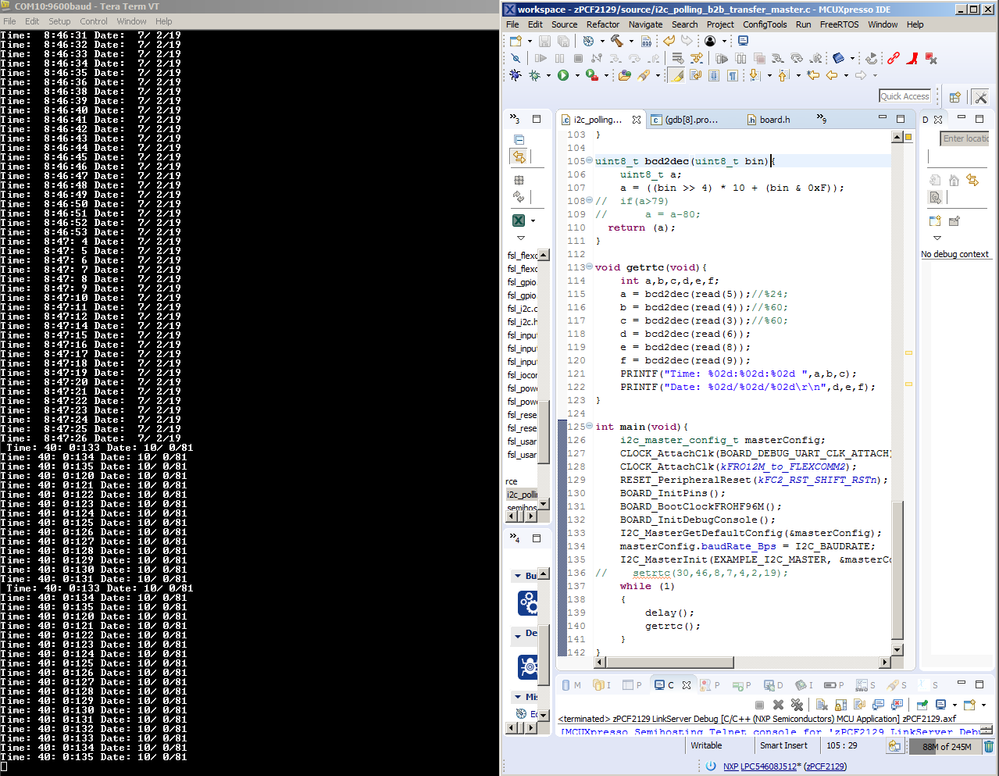999x776 pixels.
Task: Click the Remove All Terminated Launches icon
Action: point(796,705)
